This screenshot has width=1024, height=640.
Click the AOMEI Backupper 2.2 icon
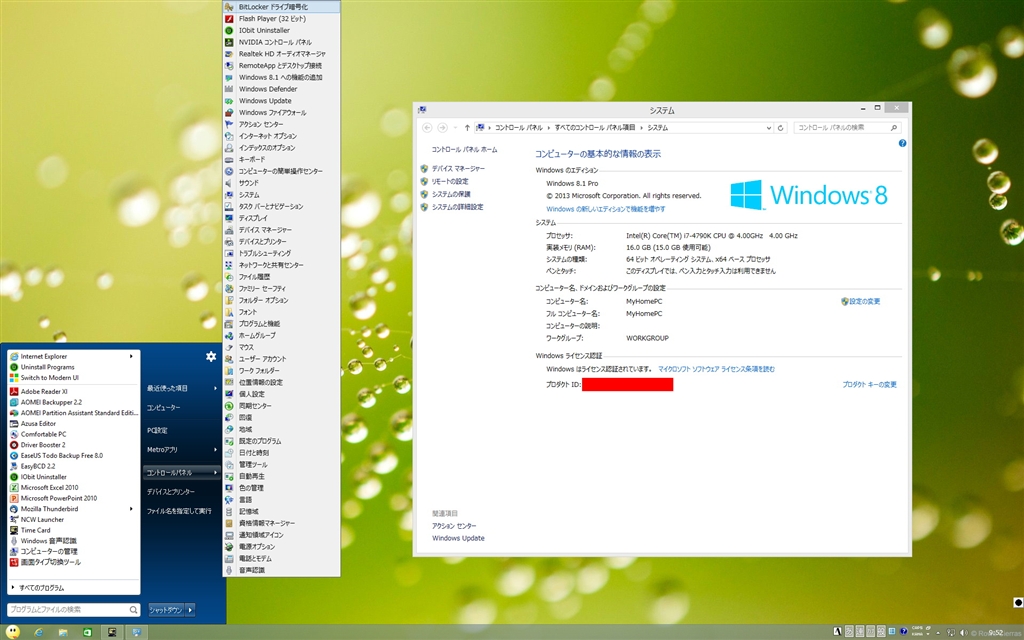[x=14, y=402]
